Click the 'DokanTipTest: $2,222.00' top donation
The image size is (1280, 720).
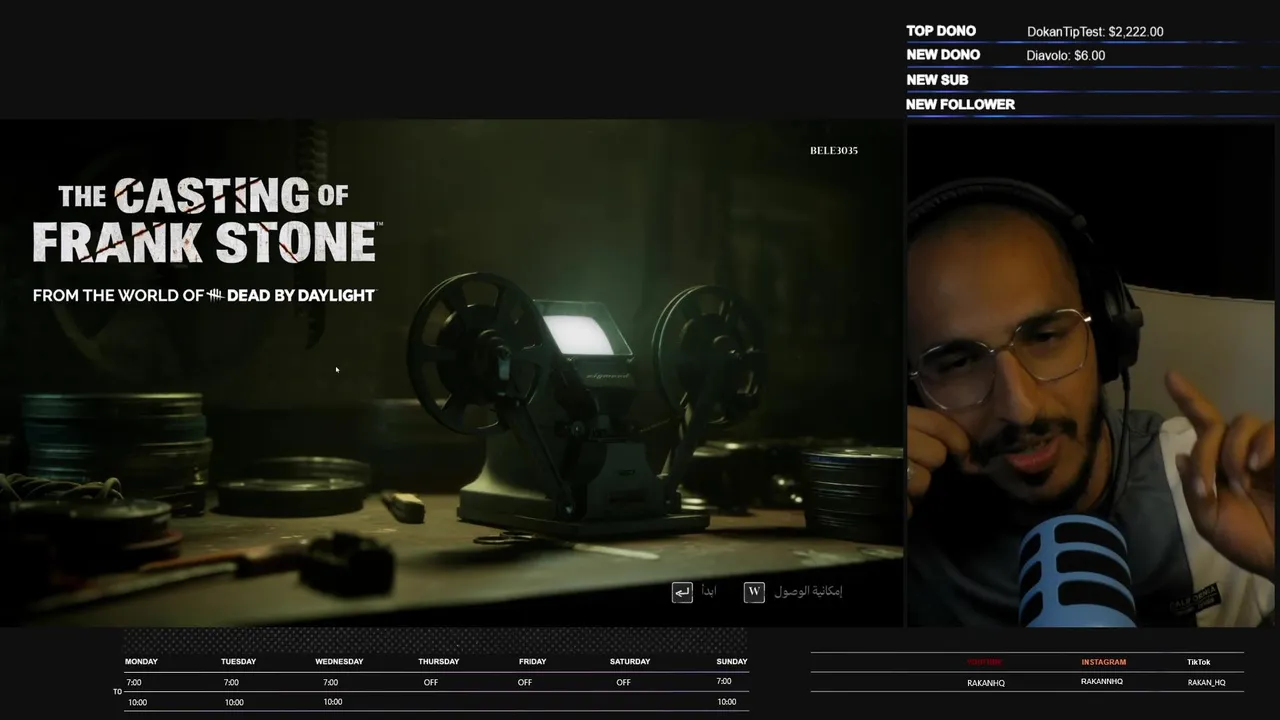pyautogui.click(x=1095, y=32)
